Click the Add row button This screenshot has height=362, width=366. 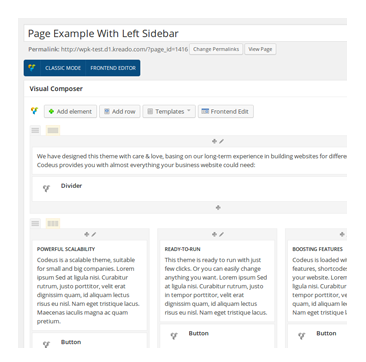(x=120, y=112)
